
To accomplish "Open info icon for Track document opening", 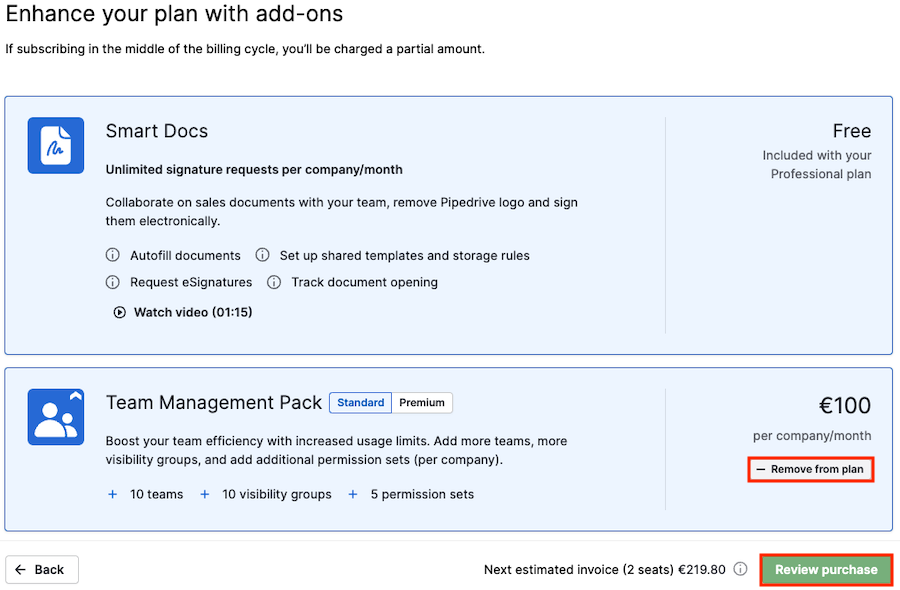I will pos(274,282).
